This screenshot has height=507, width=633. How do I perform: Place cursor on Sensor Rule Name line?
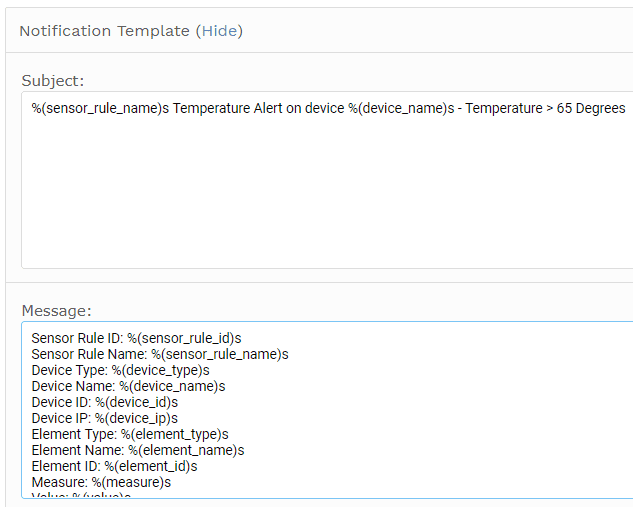tap(160, 354)
